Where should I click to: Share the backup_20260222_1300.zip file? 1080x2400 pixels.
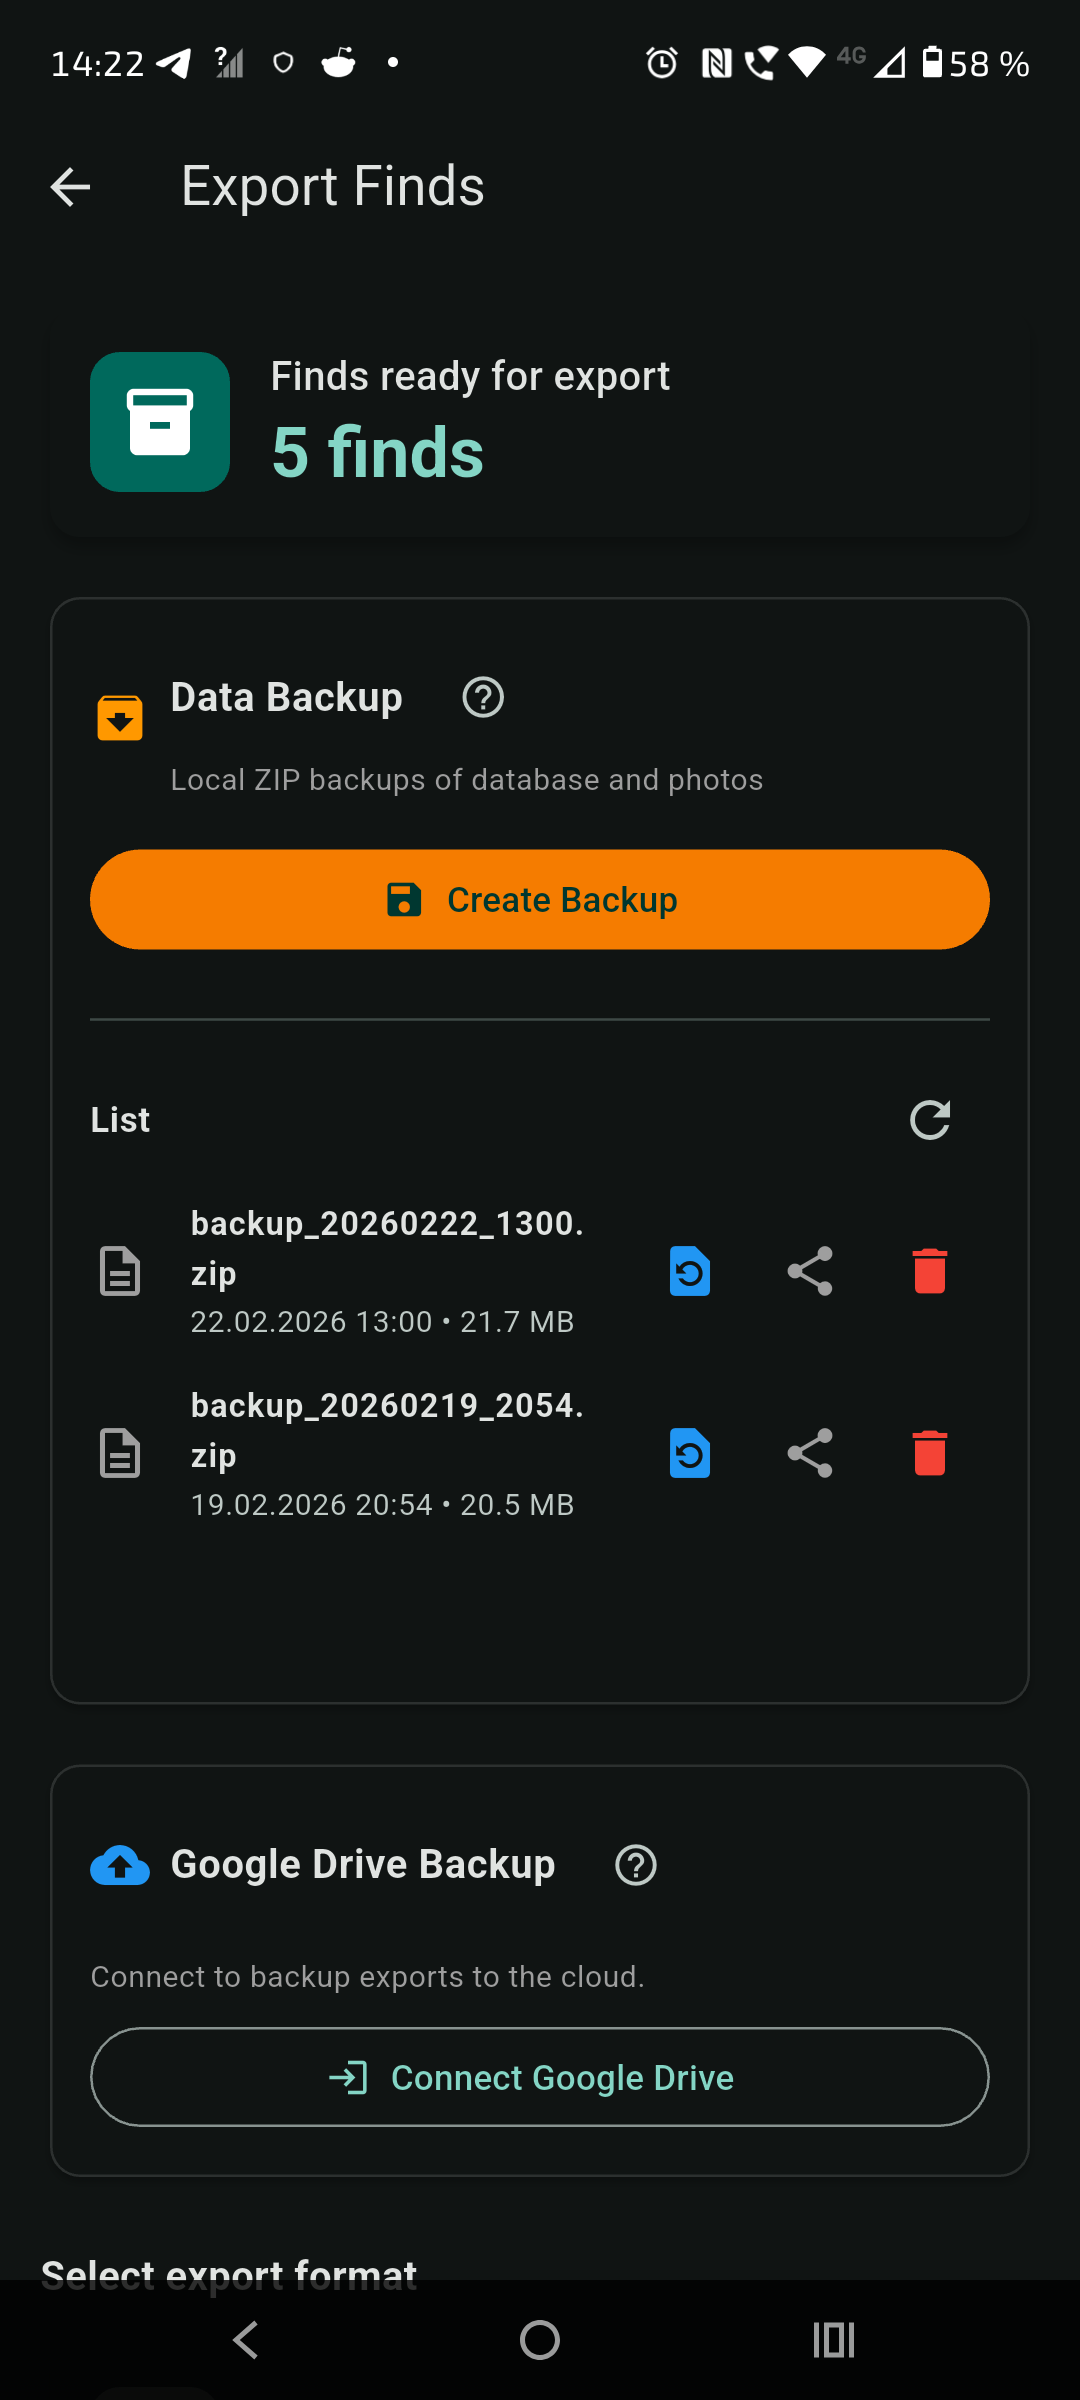coord(809,1271)
